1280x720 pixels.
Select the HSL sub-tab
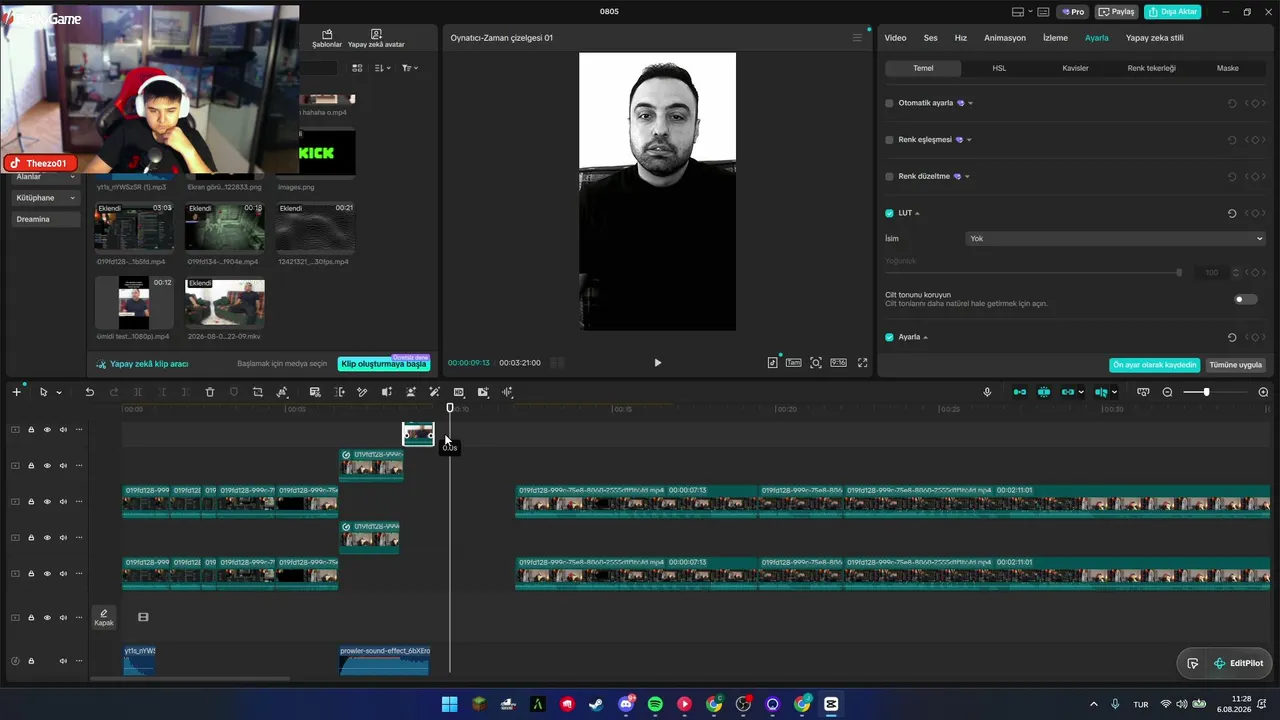point(999,68)
